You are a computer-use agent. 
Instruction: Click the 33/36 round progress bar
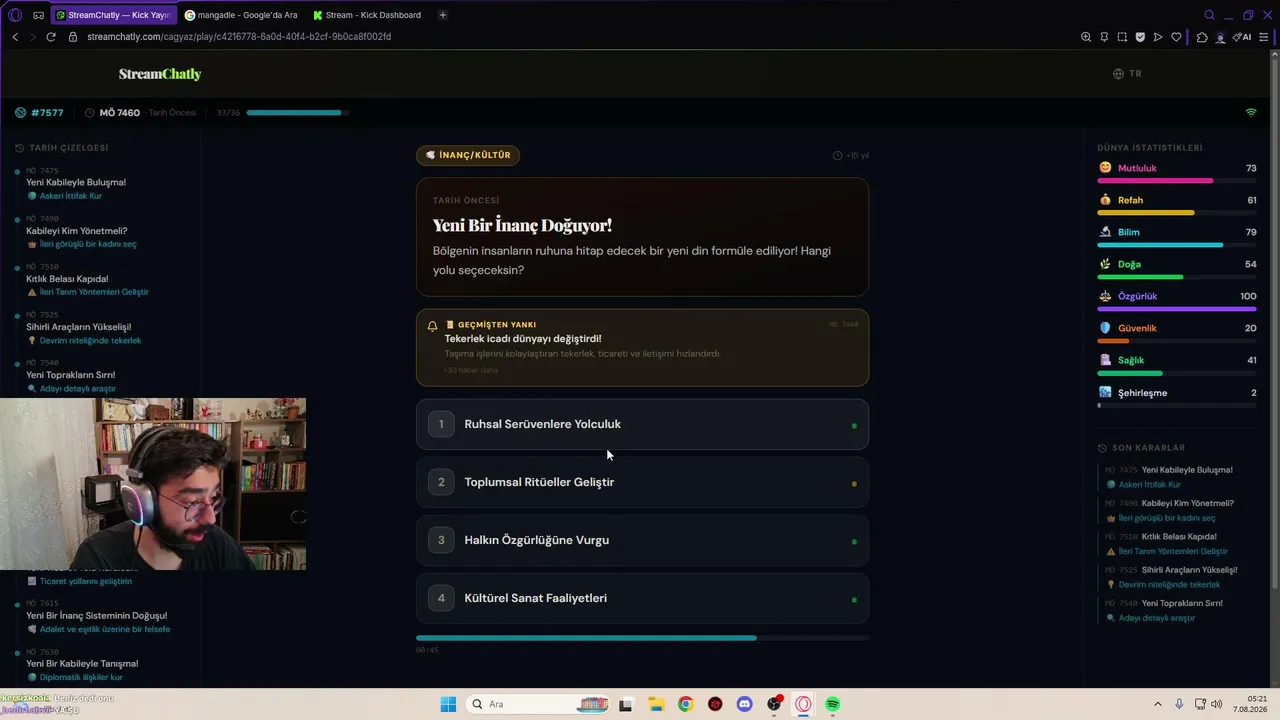coord(297,113)
